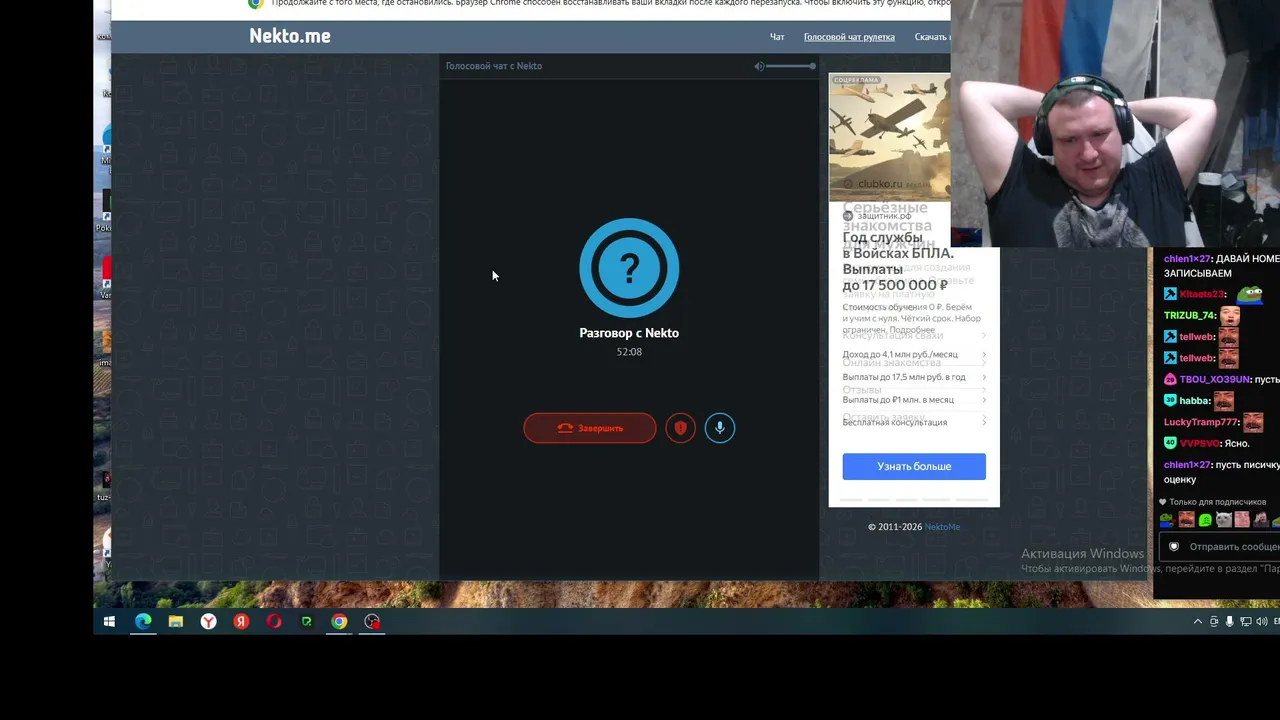
Task: Click the 'Голосовой чат с Nekto' header text
Action: click(x=494, y=66)
